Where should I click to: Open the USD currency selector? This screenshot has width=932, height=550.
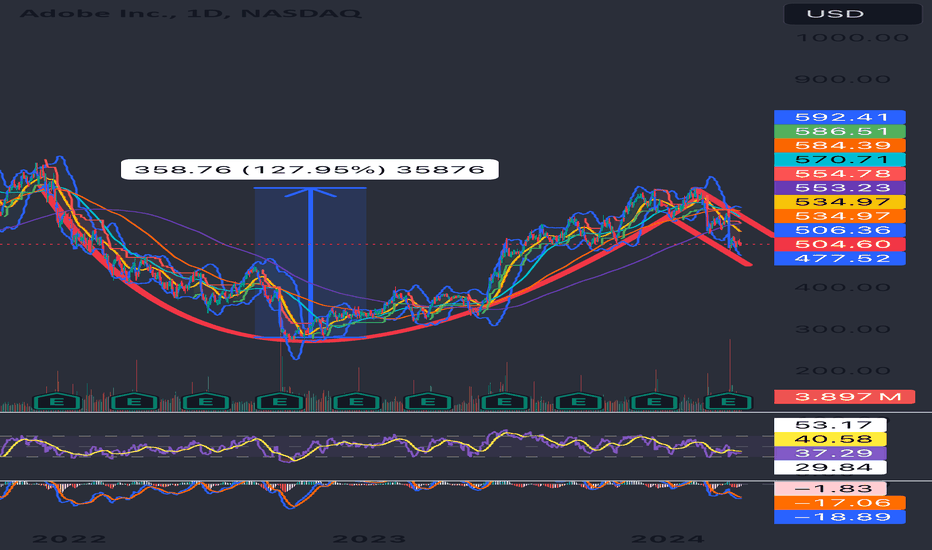pos(852,14)
